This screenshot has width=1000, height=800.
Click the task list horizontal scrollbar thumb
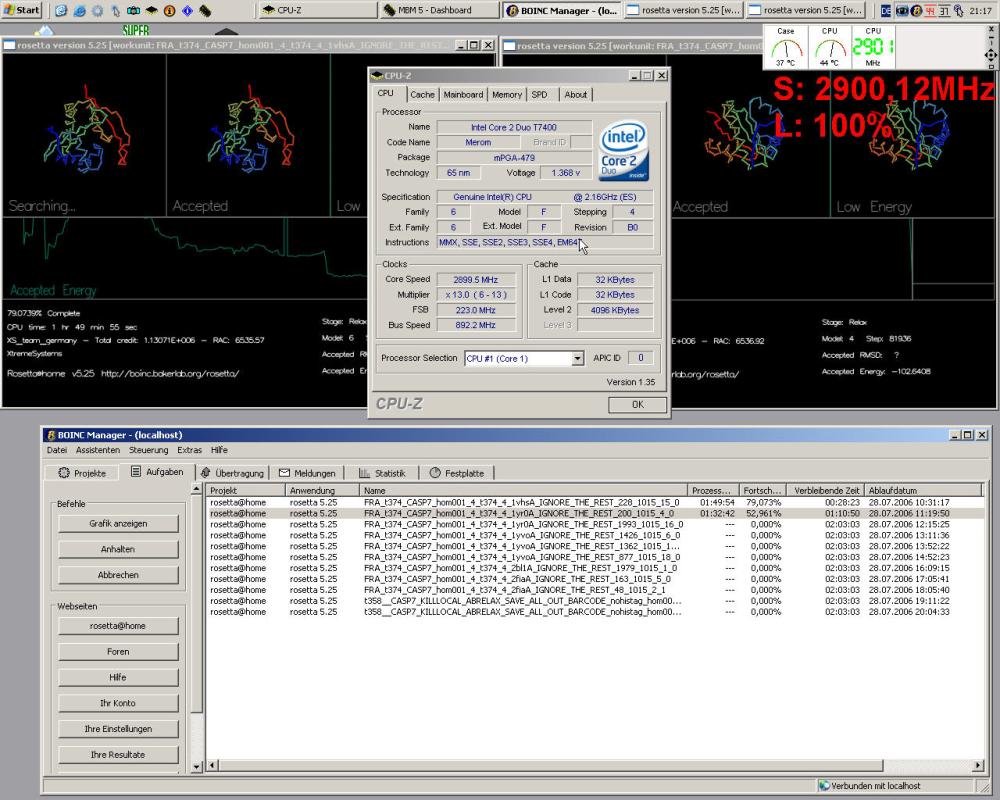point(552,765)
